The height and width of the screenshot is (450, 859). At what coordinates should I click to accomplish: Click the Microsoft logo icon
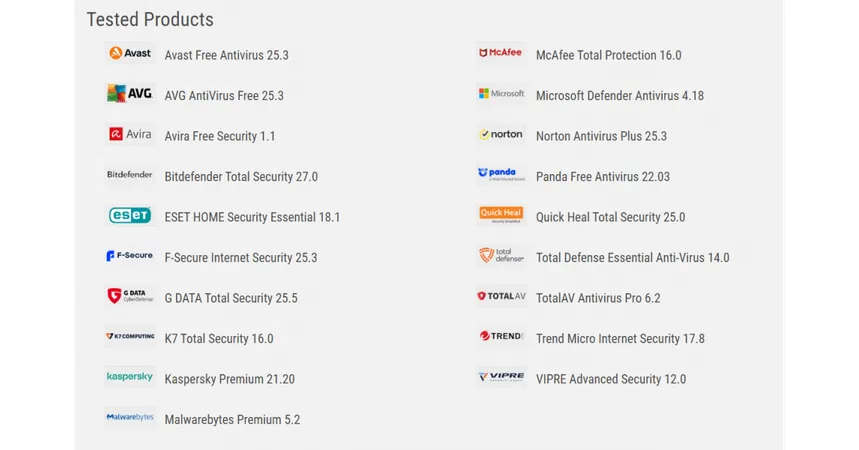coord(501,94)
